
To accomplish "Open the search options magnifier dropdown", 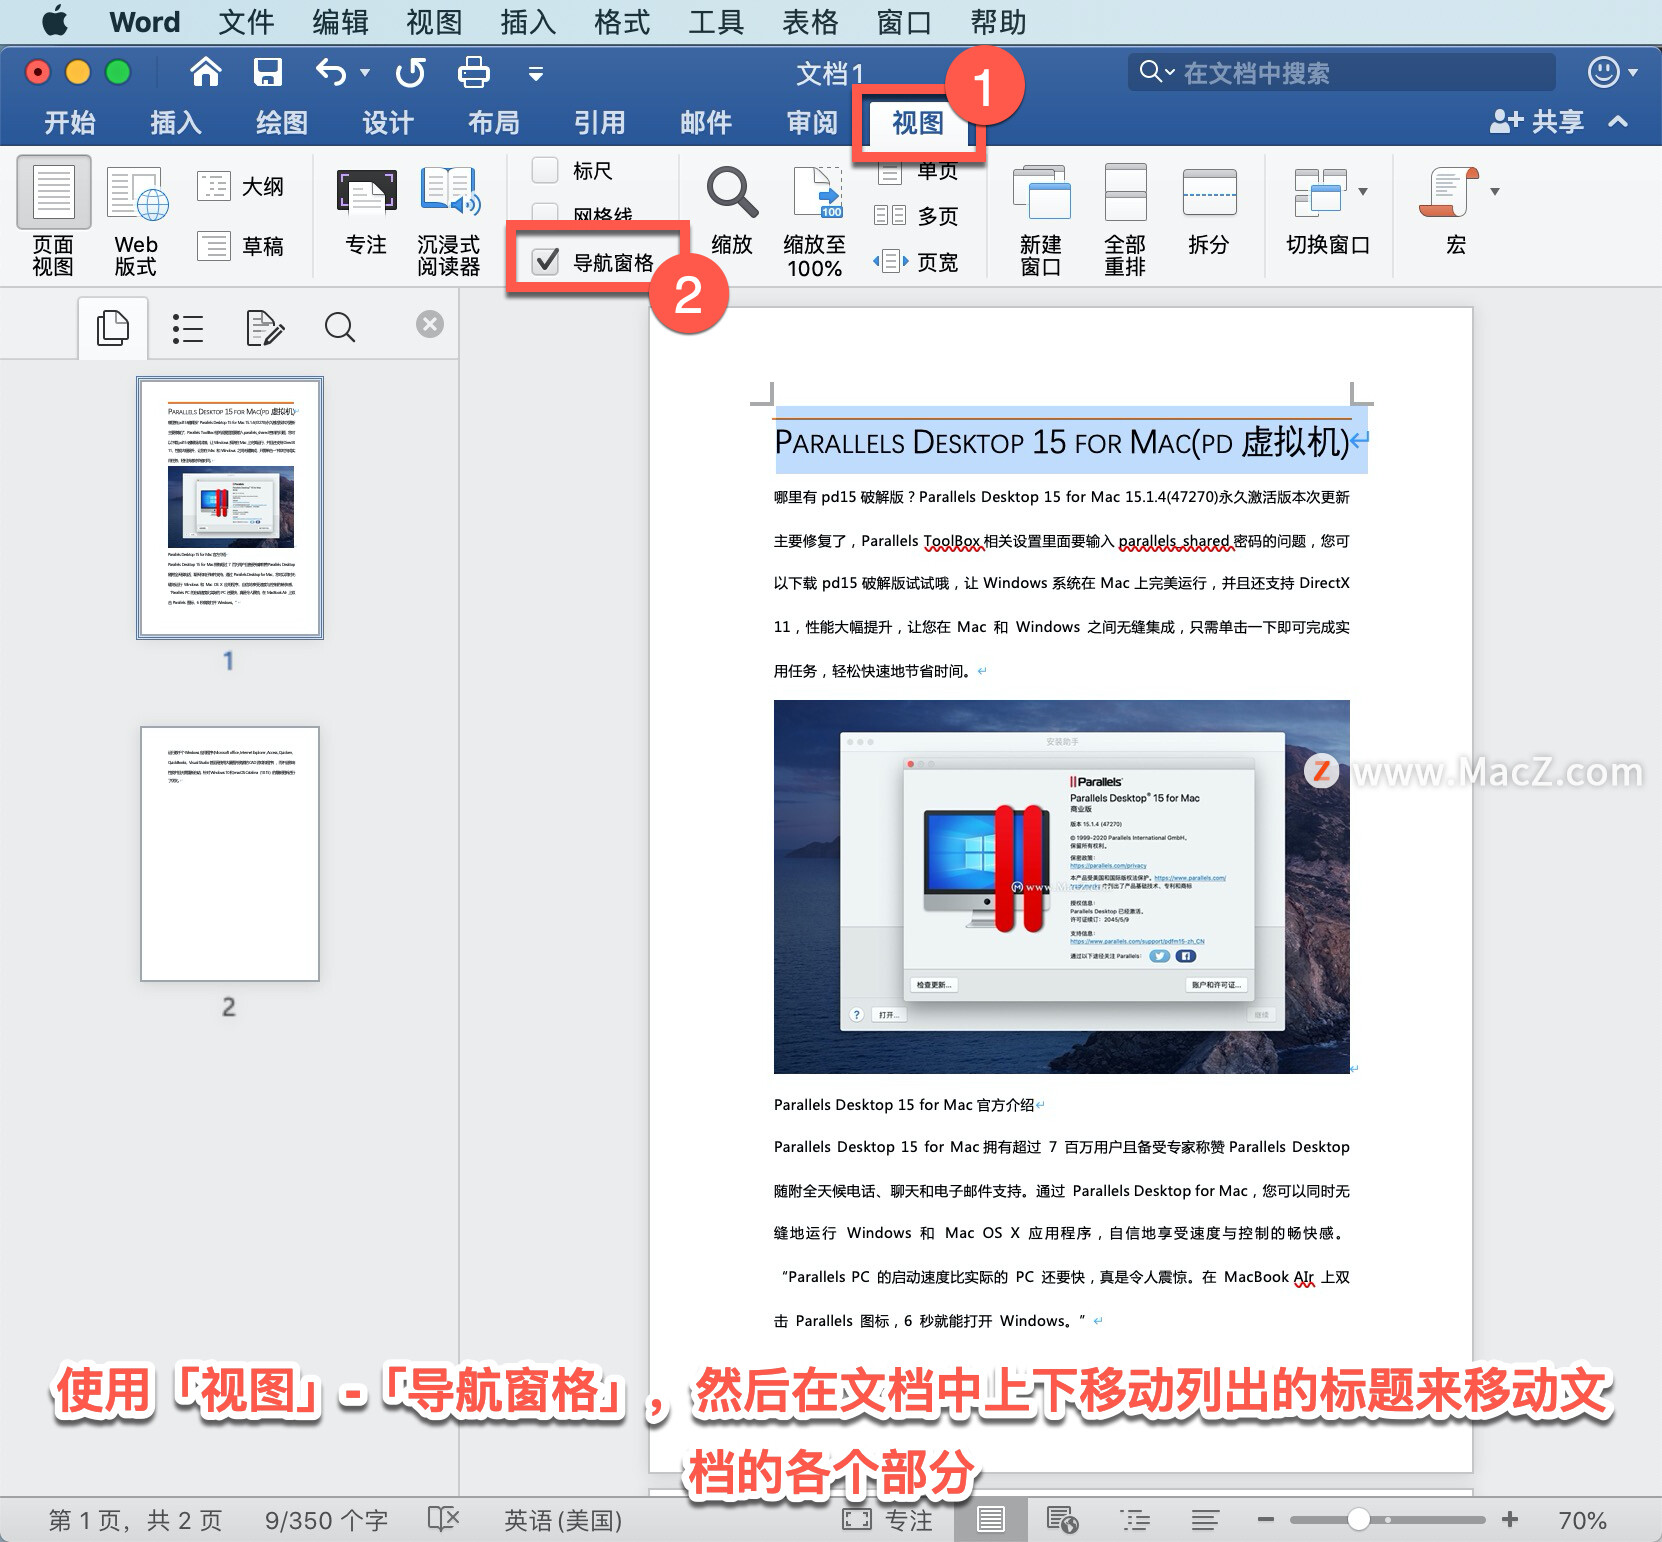I will 1157,72.
